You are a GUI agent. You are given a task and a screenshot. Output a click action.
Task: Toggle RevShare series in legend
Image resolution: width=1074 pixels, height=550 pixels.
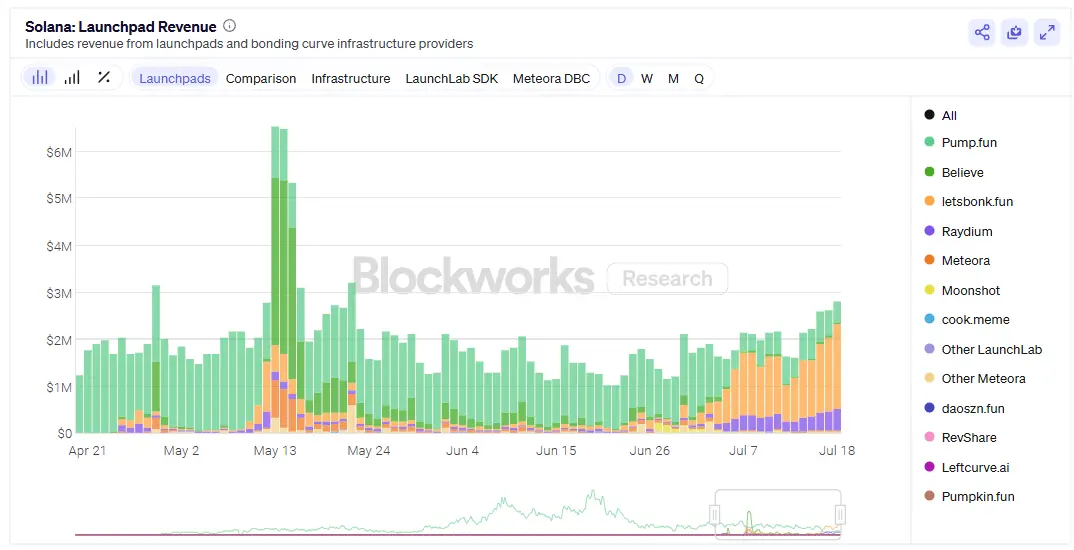tap(960, 437)
